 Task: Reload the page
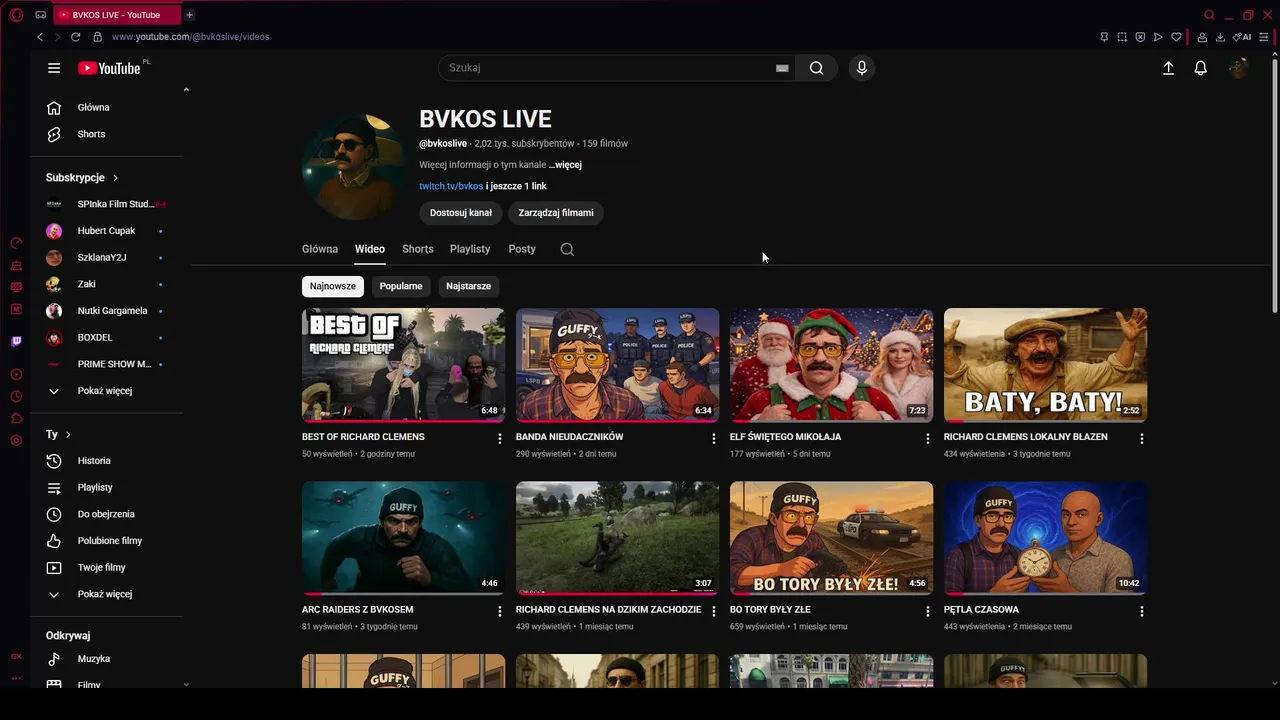click(75, 37)
